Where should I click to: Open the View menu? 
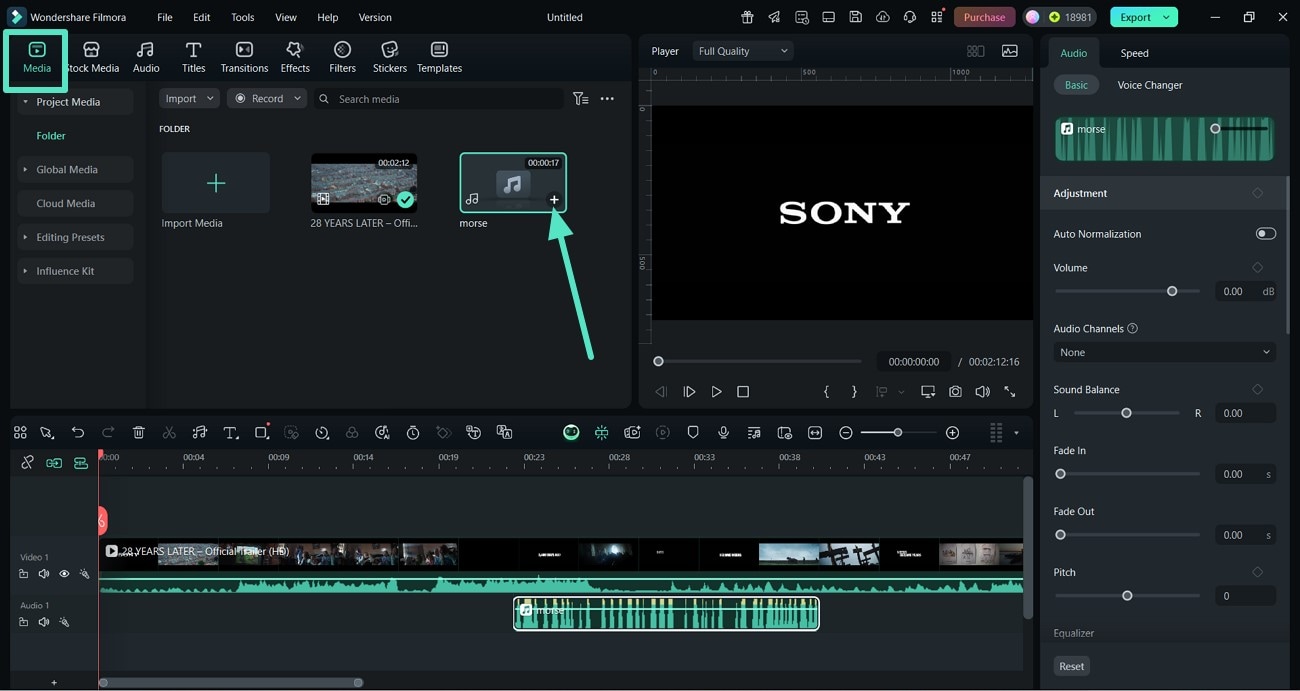point(286,17)
